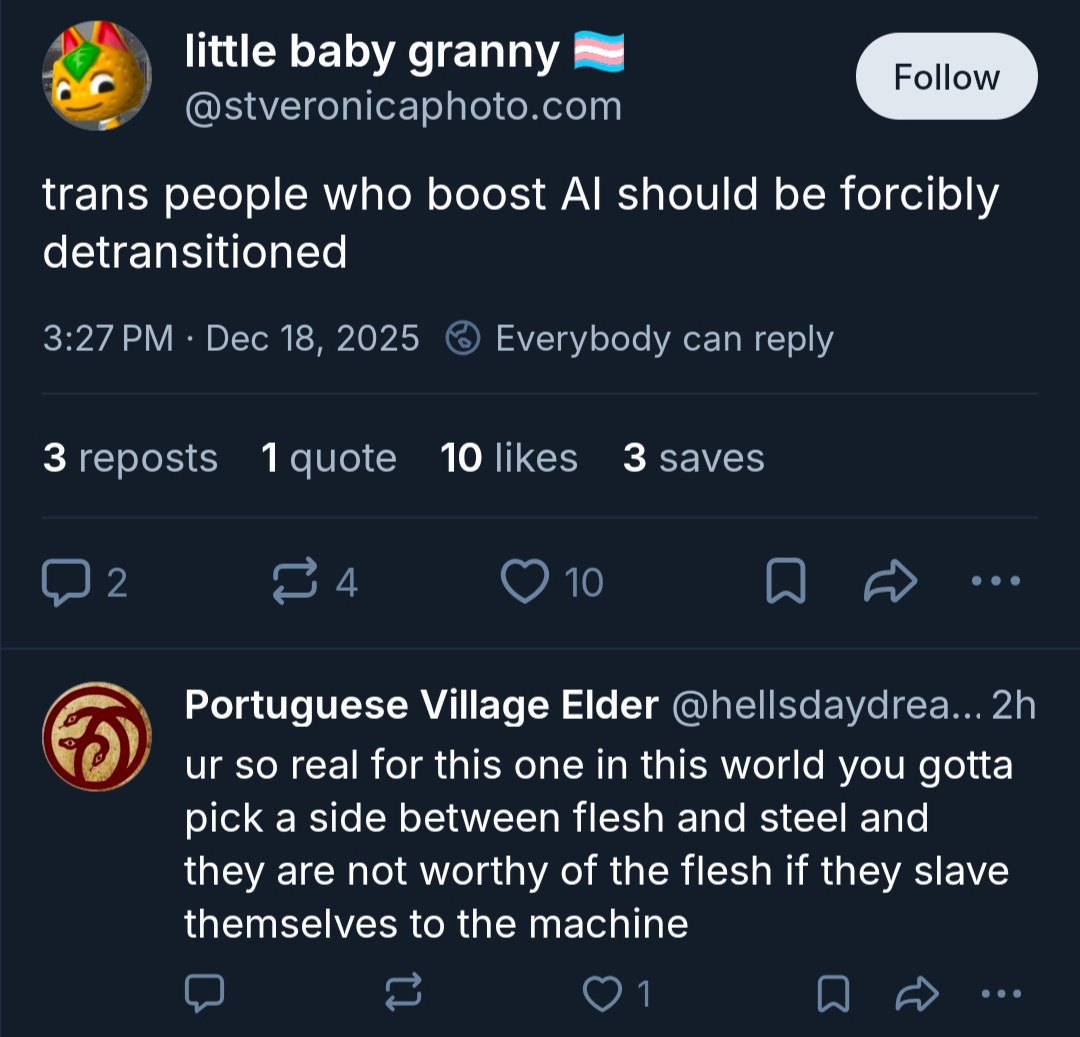The image size is (1080, 1037).
Task: Bookmark the main post to saves
Action: (785, 582)
